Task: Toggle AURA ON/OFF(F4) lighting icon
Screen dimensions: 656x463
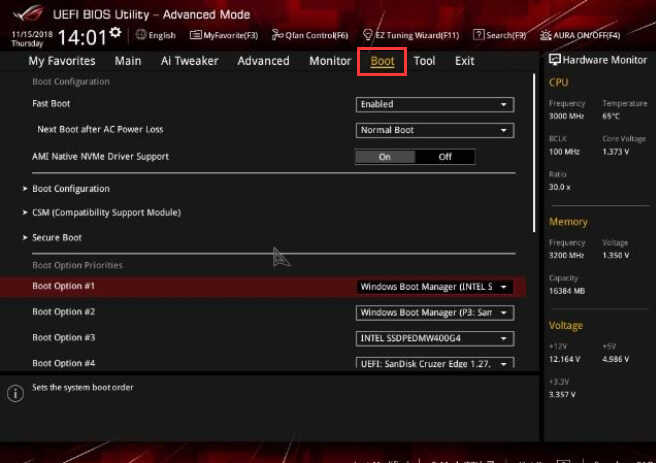Action: 545,35
